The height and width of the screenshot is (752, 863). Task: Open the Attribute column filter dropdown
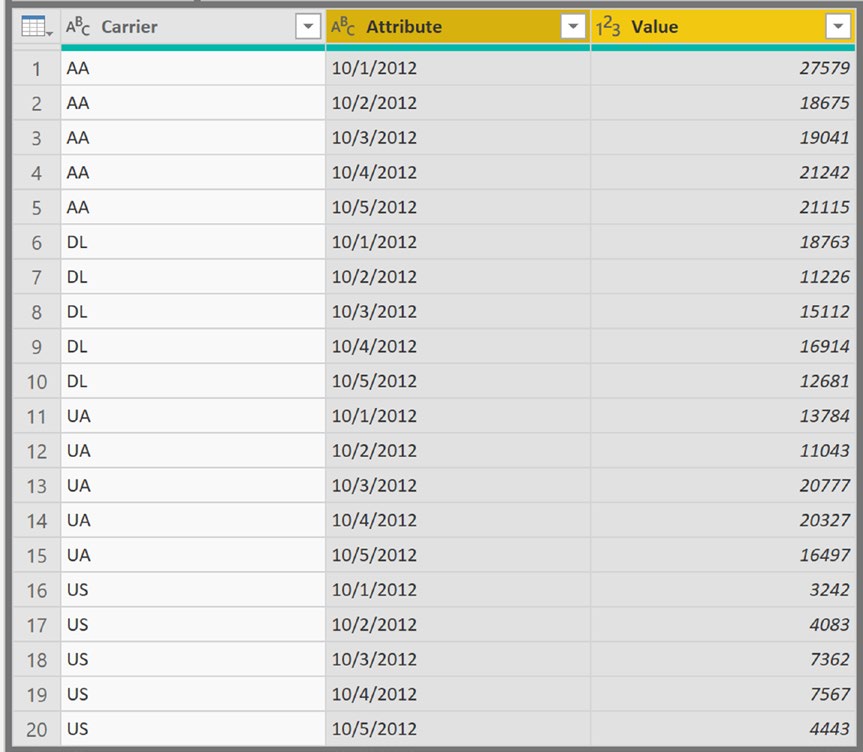573,26
